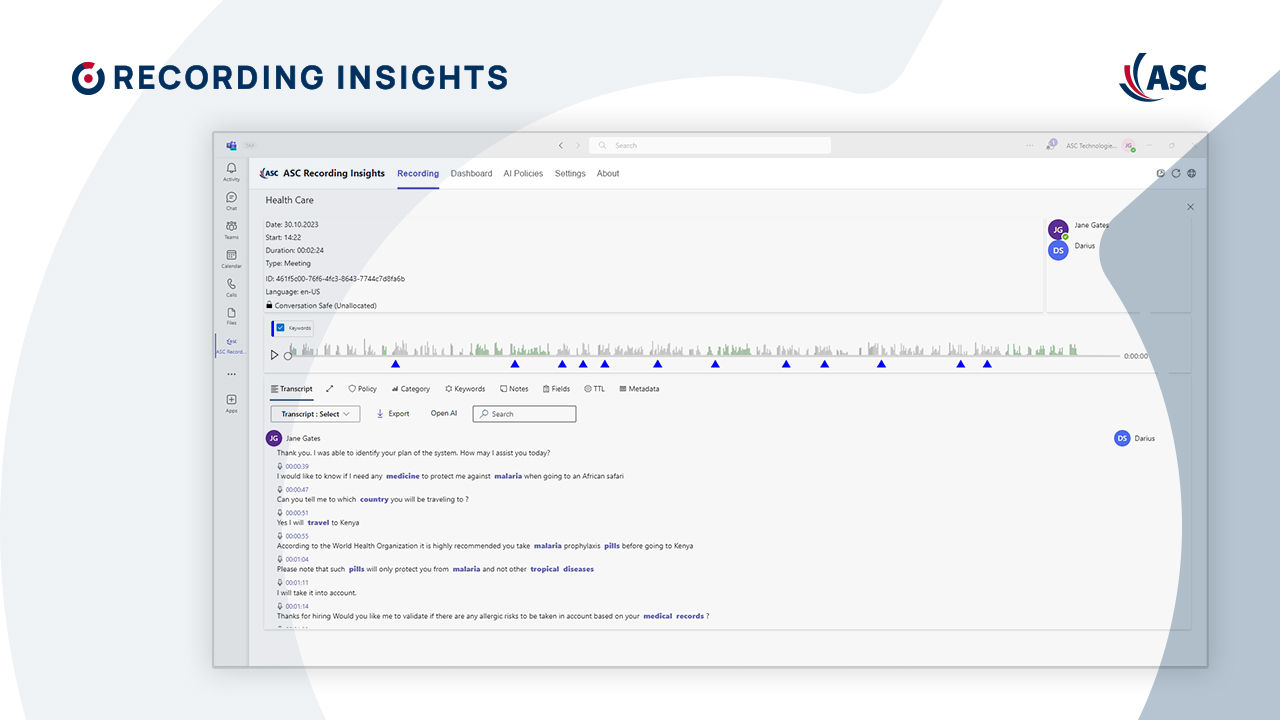Select the TTL tab

[x=594, y=389]
